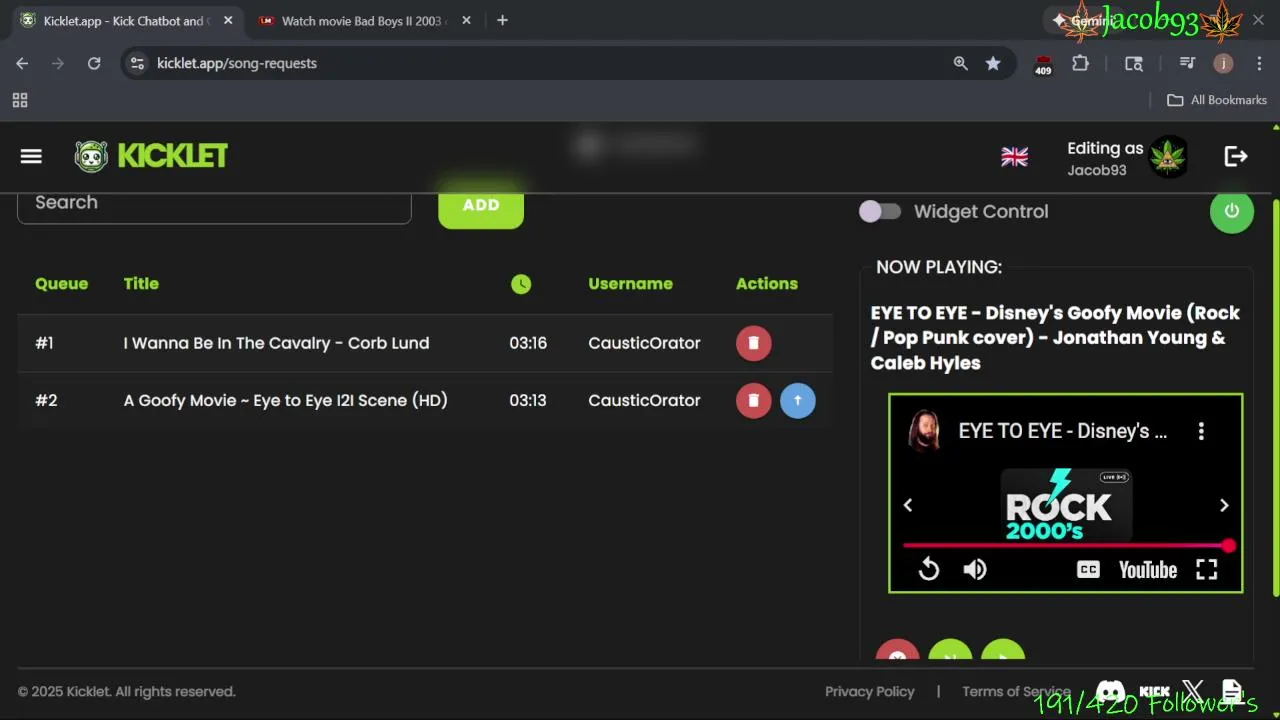Click the 03:16 duration value
This screenshot has height=720, width=1280.
(528, 343)
